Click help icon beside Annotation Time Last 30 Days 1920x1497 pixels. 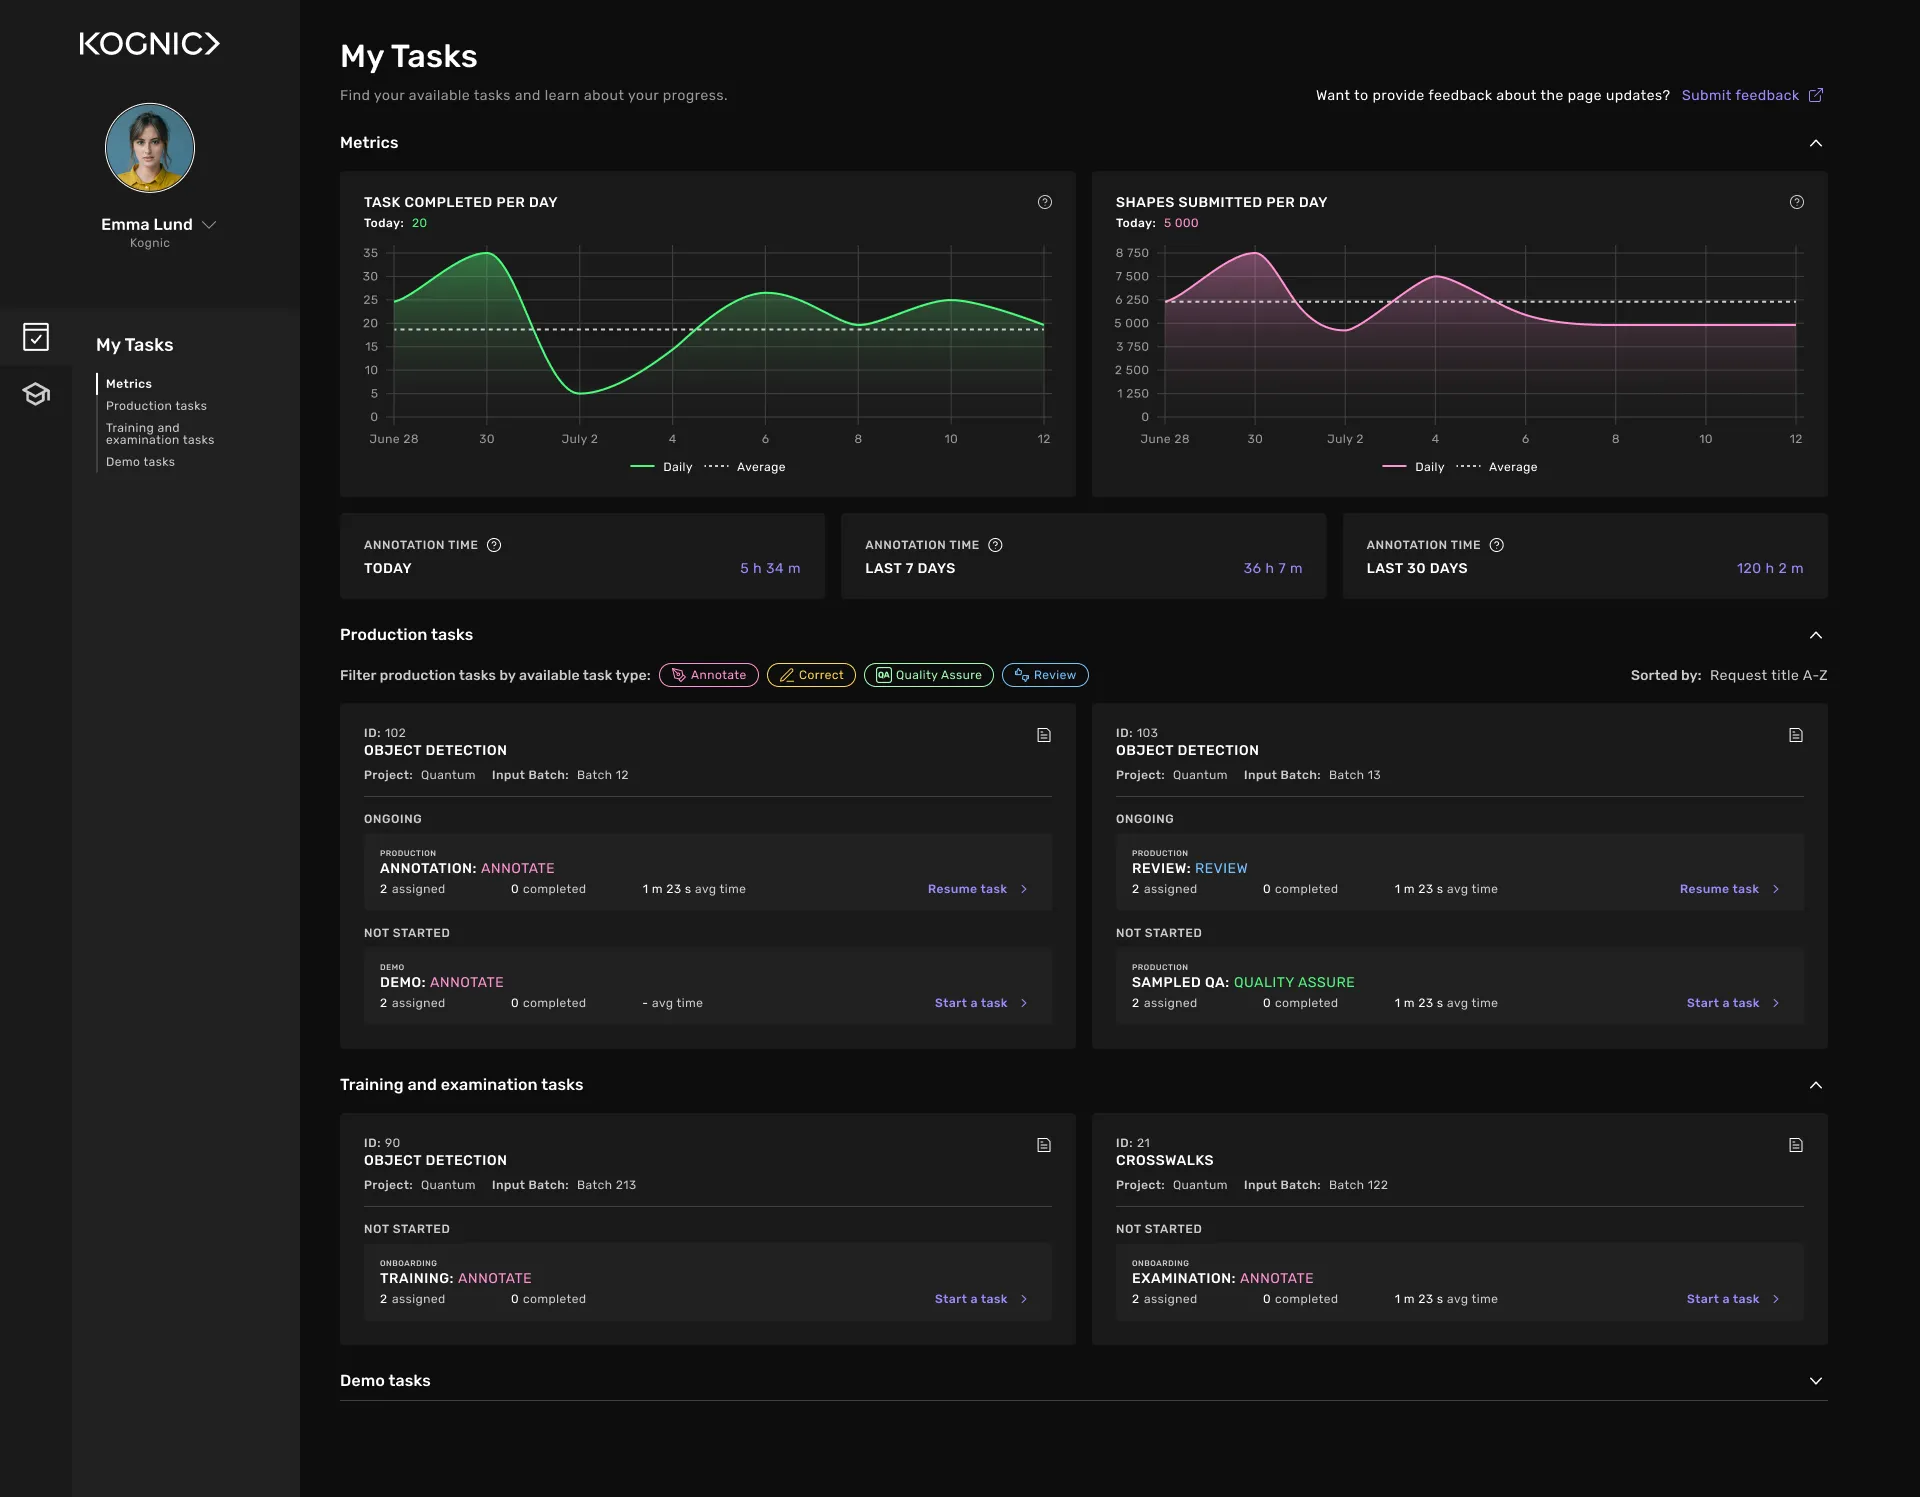(x=1497, y=545)
